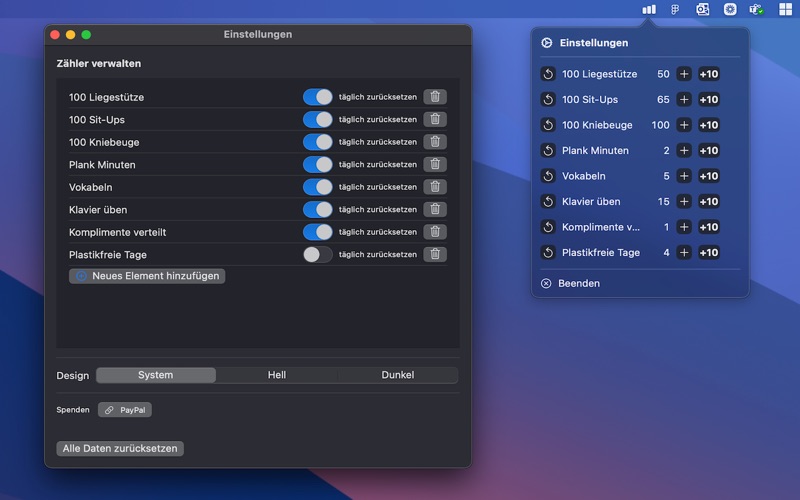This screenshot has width=800, height=500.
Task: Add ten to Plastikfreie Tage
Action: 709,253
